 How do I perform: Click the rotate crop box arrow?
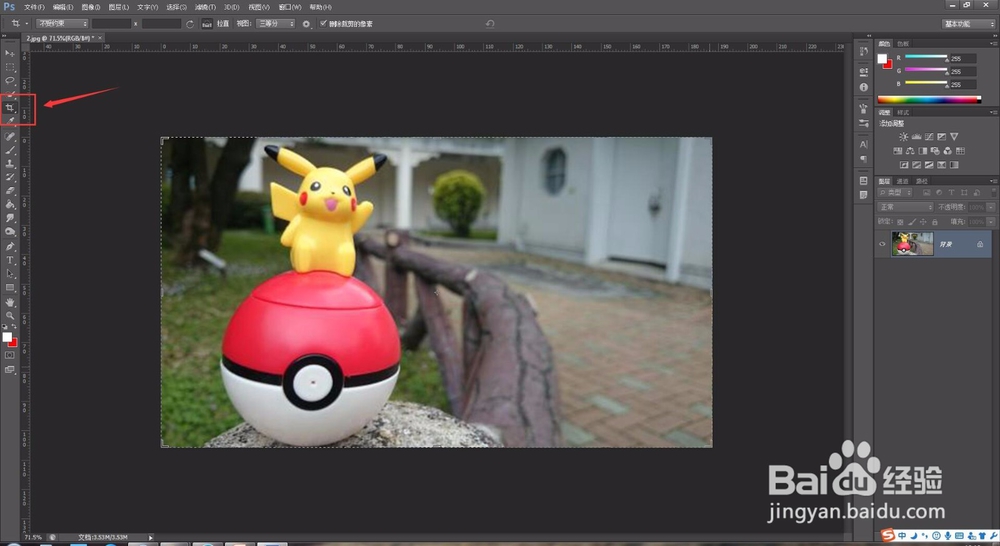click(x=189, y=24)
